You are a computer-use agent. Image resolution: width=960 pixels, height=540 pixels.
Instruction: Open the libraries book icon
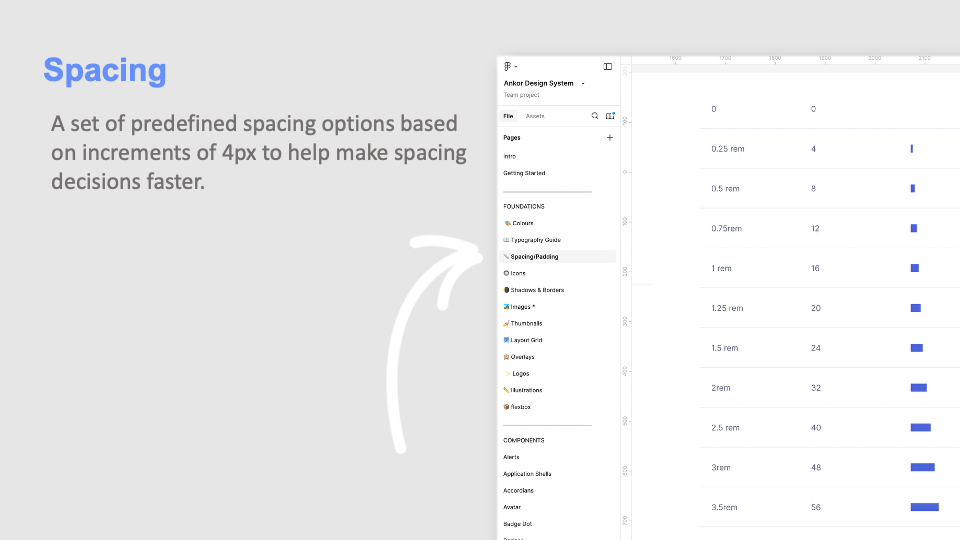(610, 116)
